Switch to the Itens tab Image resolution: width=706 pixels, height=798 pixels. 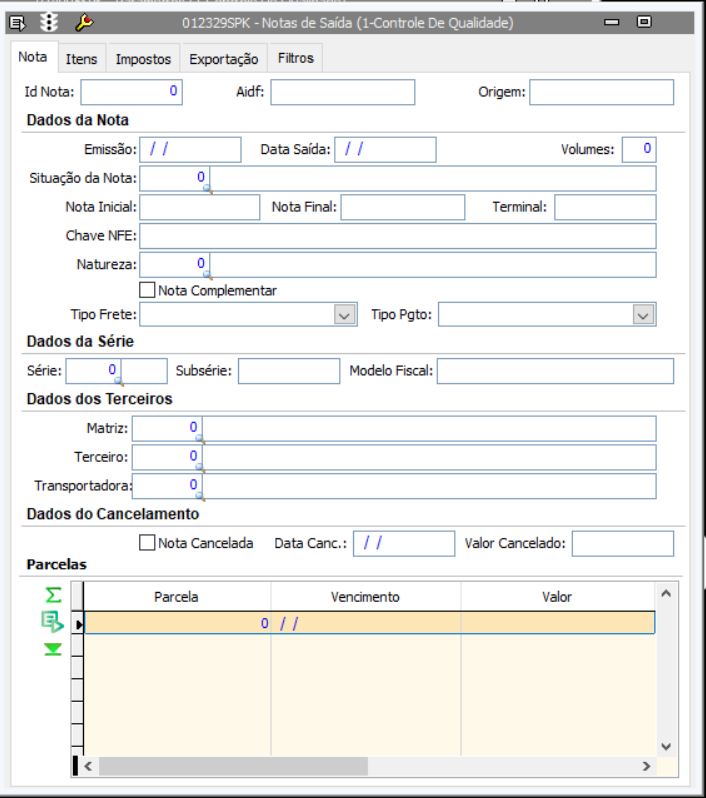pyautogui.click(x=81, y=59)
